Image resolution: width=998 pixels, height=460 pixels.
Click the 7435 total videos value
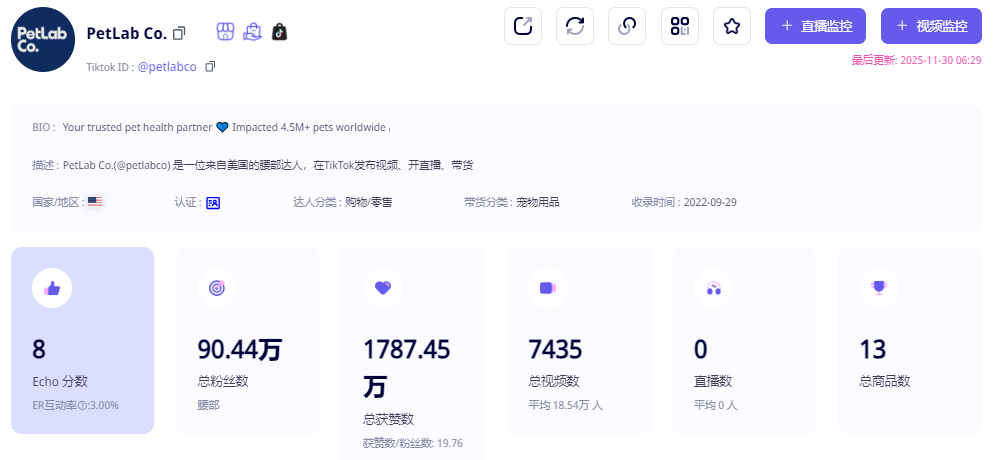click(555, 349)
